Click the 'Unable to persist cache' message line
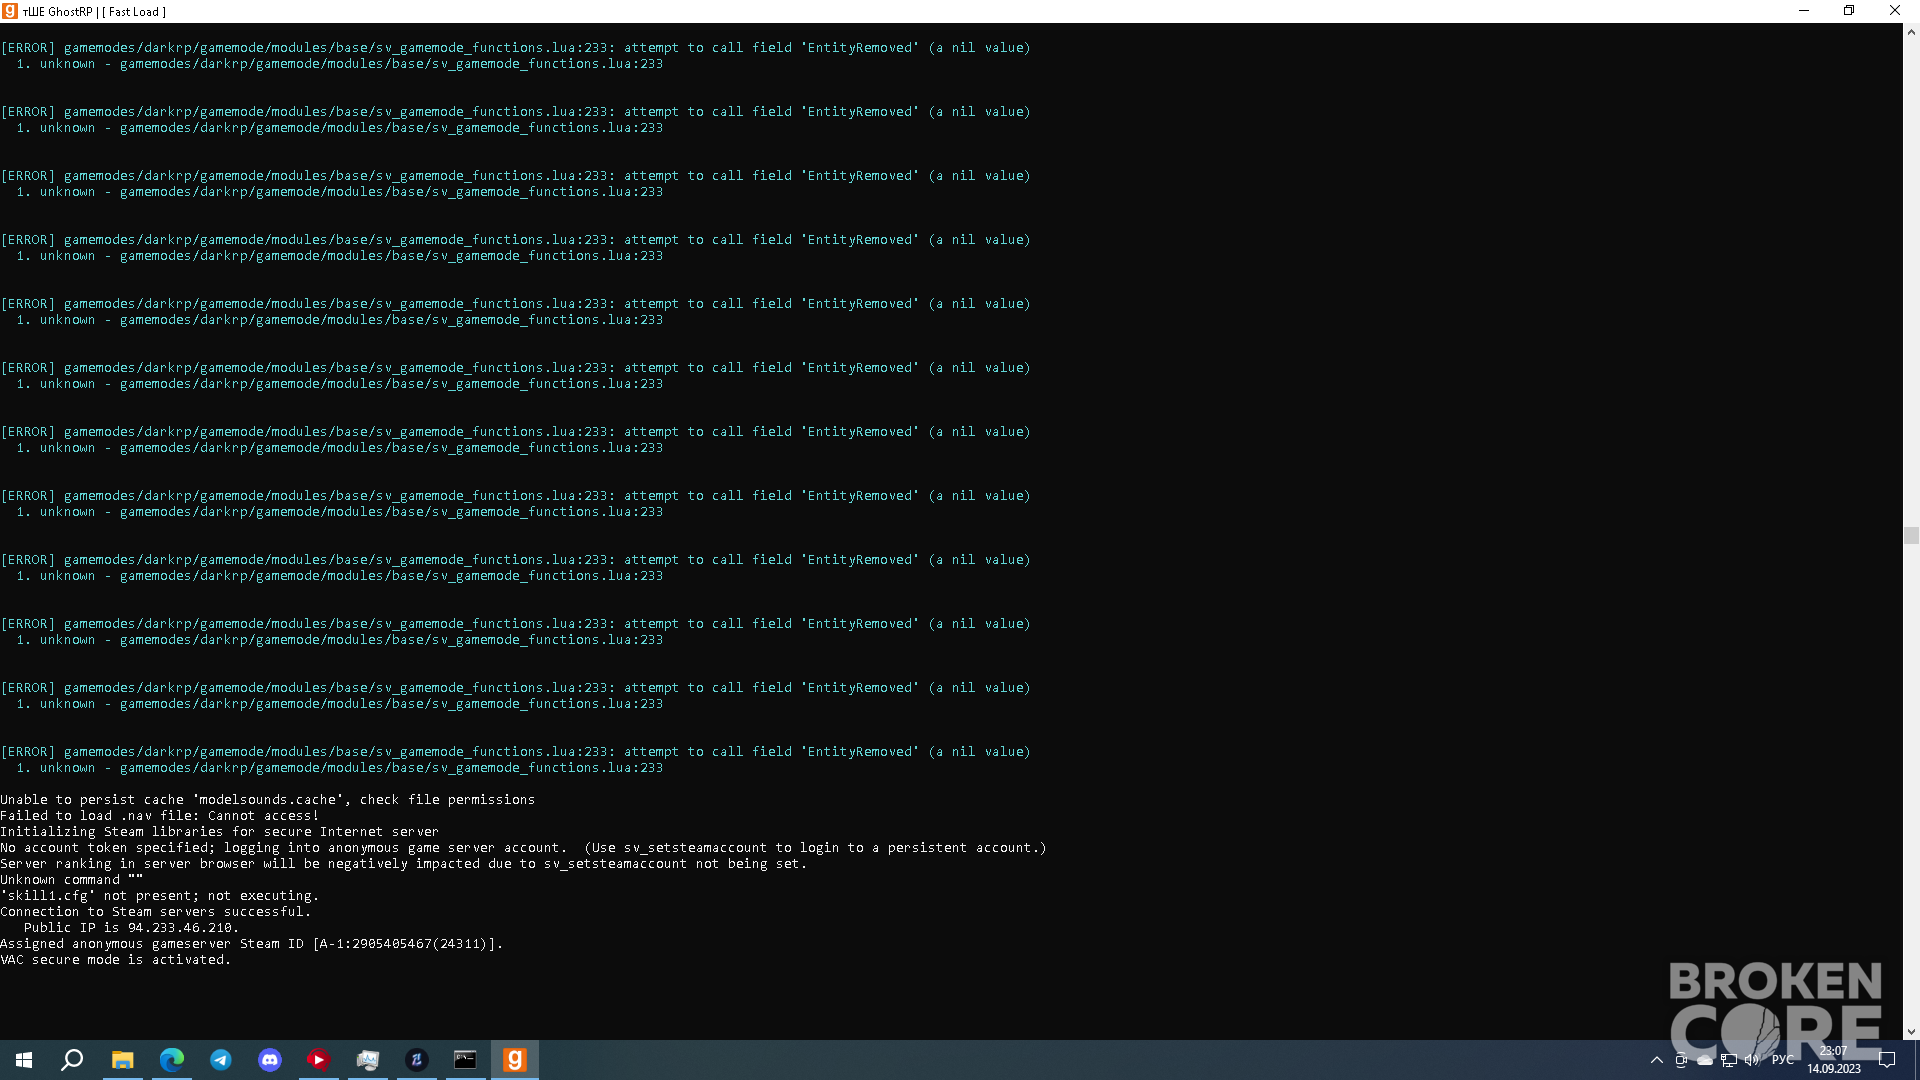This screenshot has height=1080, width=1920. pos(268,800)
